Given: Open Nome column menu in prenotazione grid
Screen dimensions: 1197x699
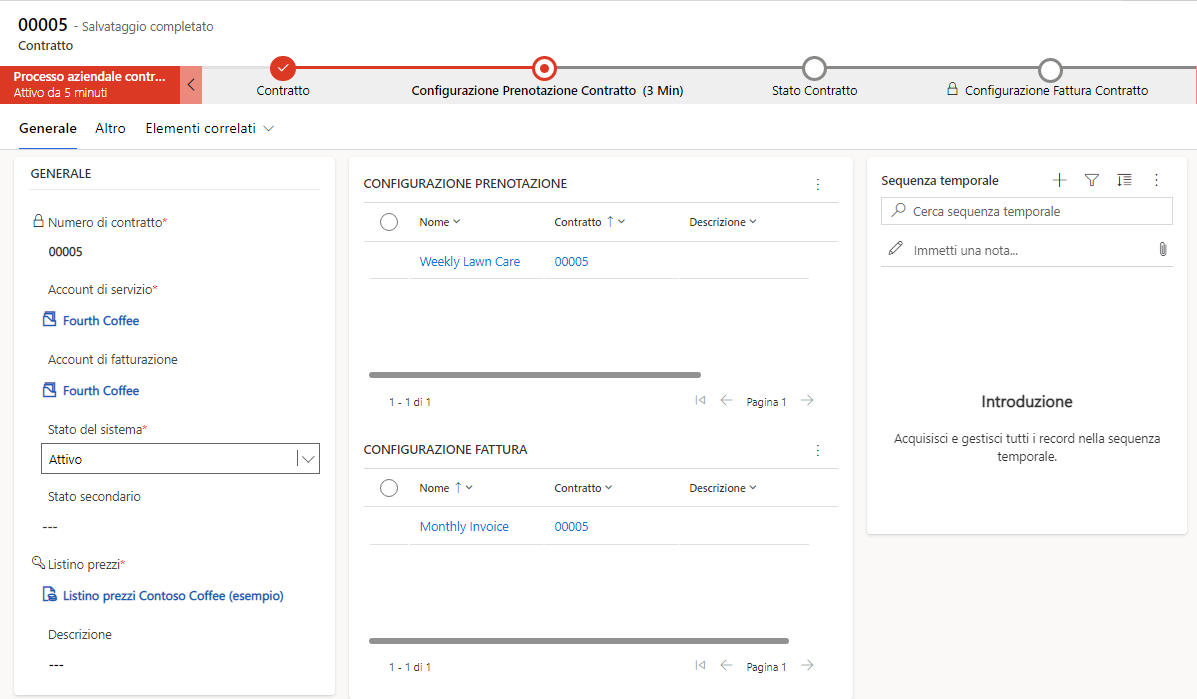Looking at the screenshot, I should (440, 222).
